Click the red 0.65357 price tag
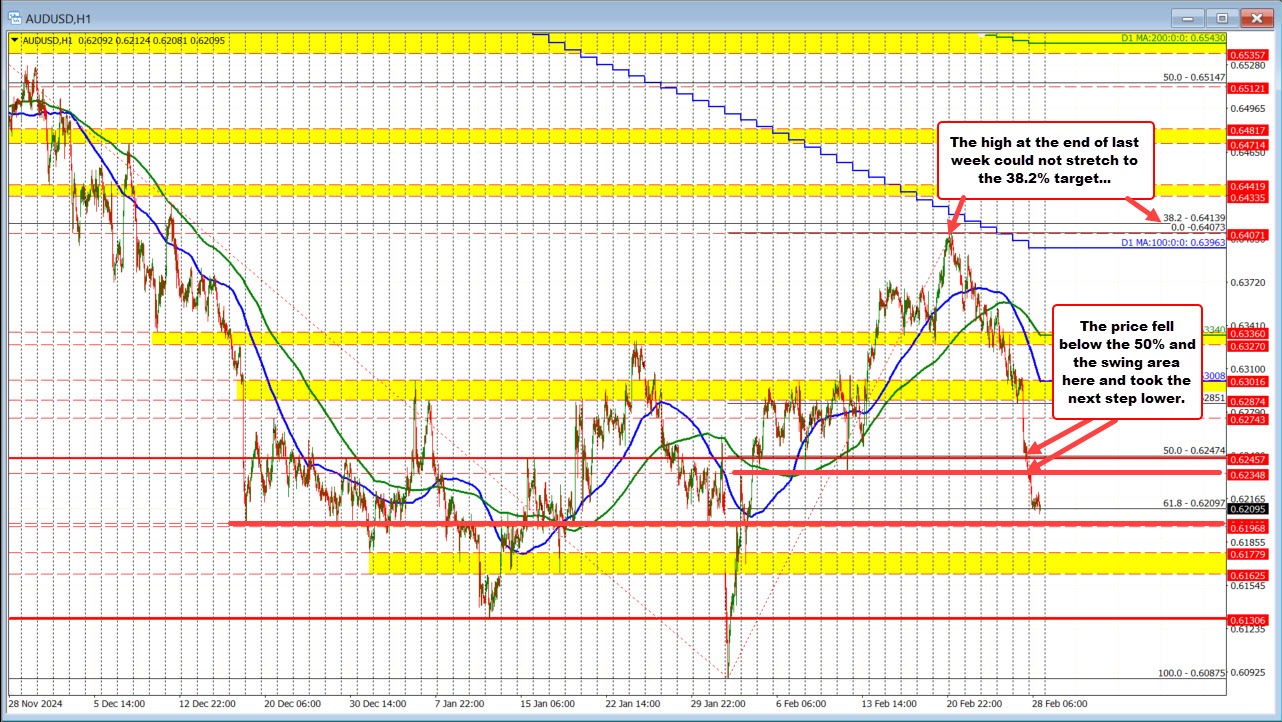The image size is (1282, 722). click(1249, 54)
